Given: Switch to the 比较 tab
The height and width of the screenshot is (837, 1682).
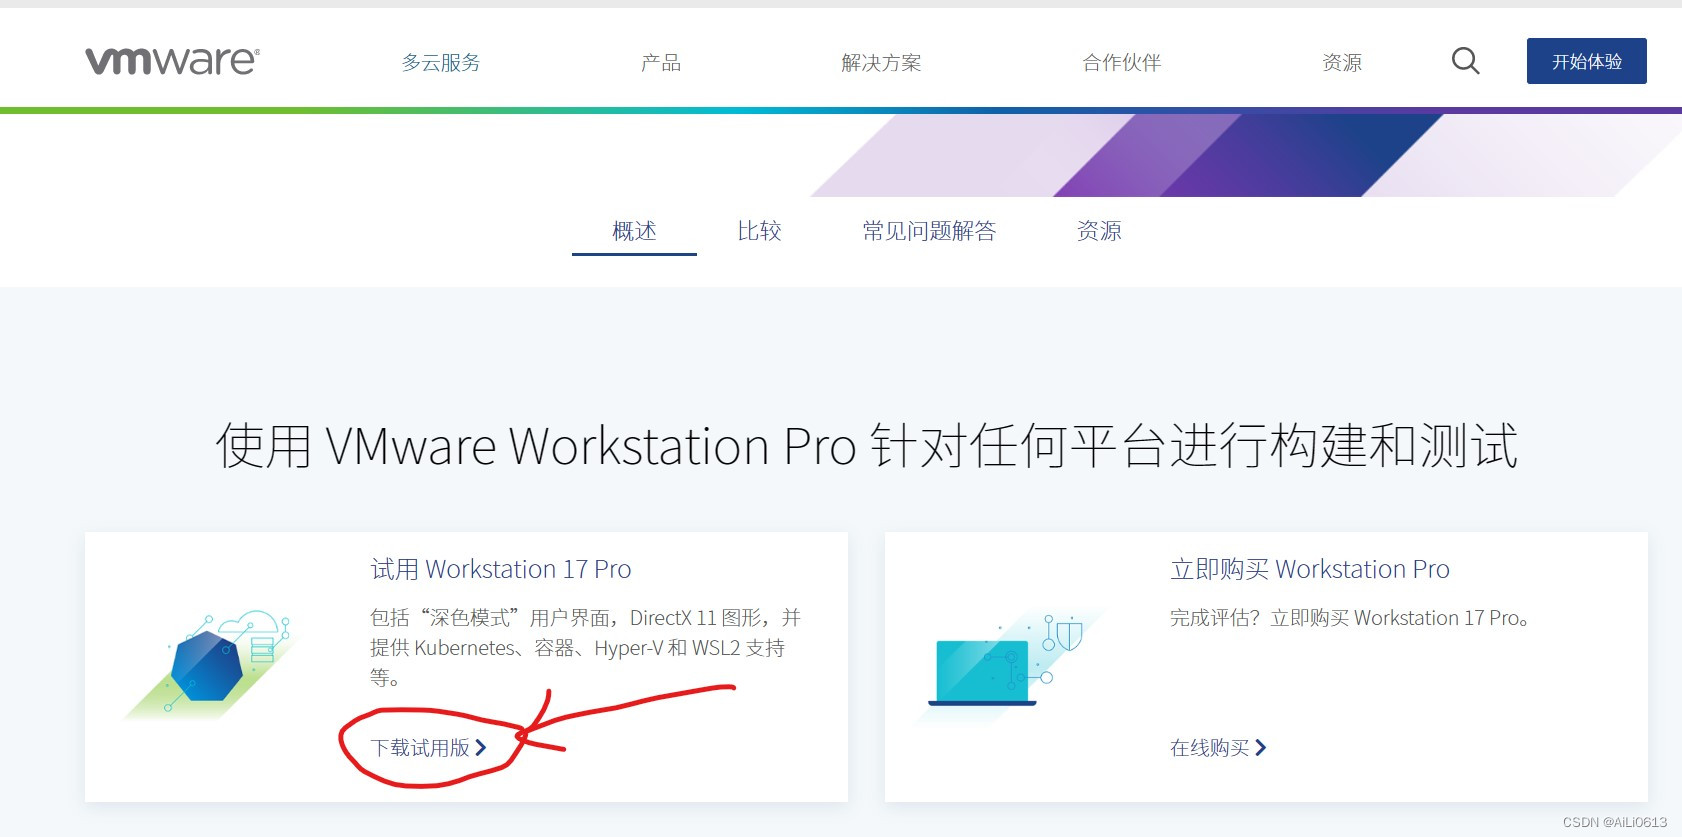Looking at the screenshot, I should 759,231.
